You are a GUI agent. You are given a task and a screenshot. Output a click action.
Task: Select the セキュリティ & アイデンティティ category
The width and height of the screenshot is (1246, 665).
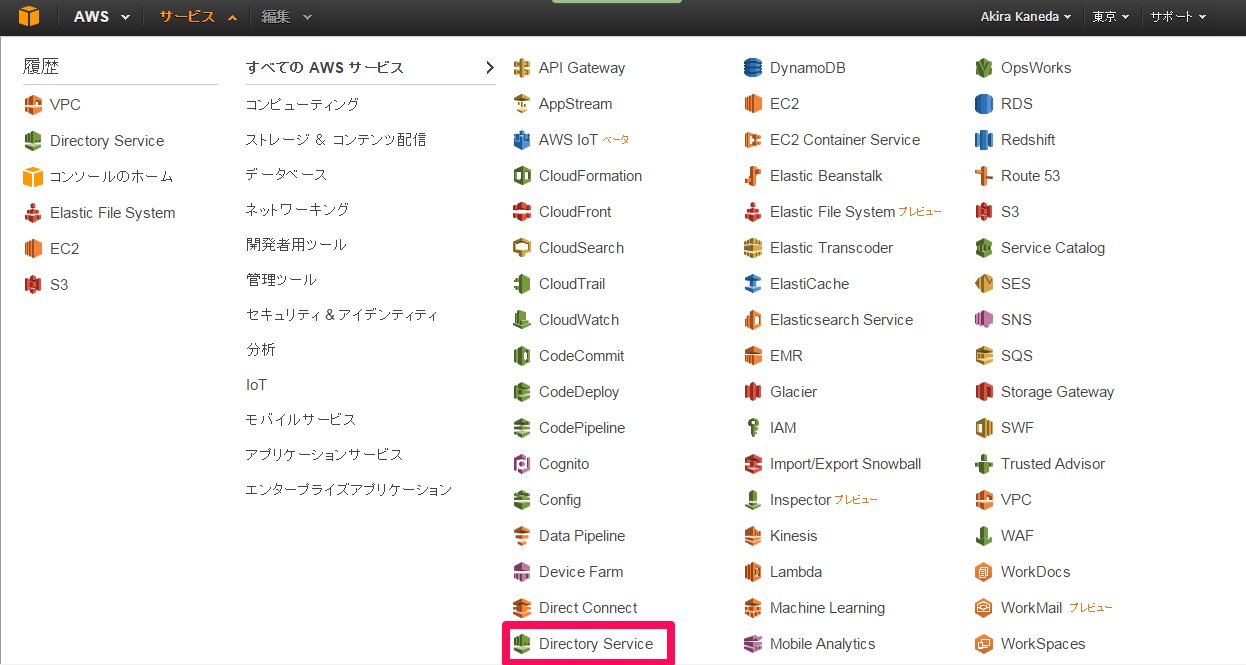[342, 314]
